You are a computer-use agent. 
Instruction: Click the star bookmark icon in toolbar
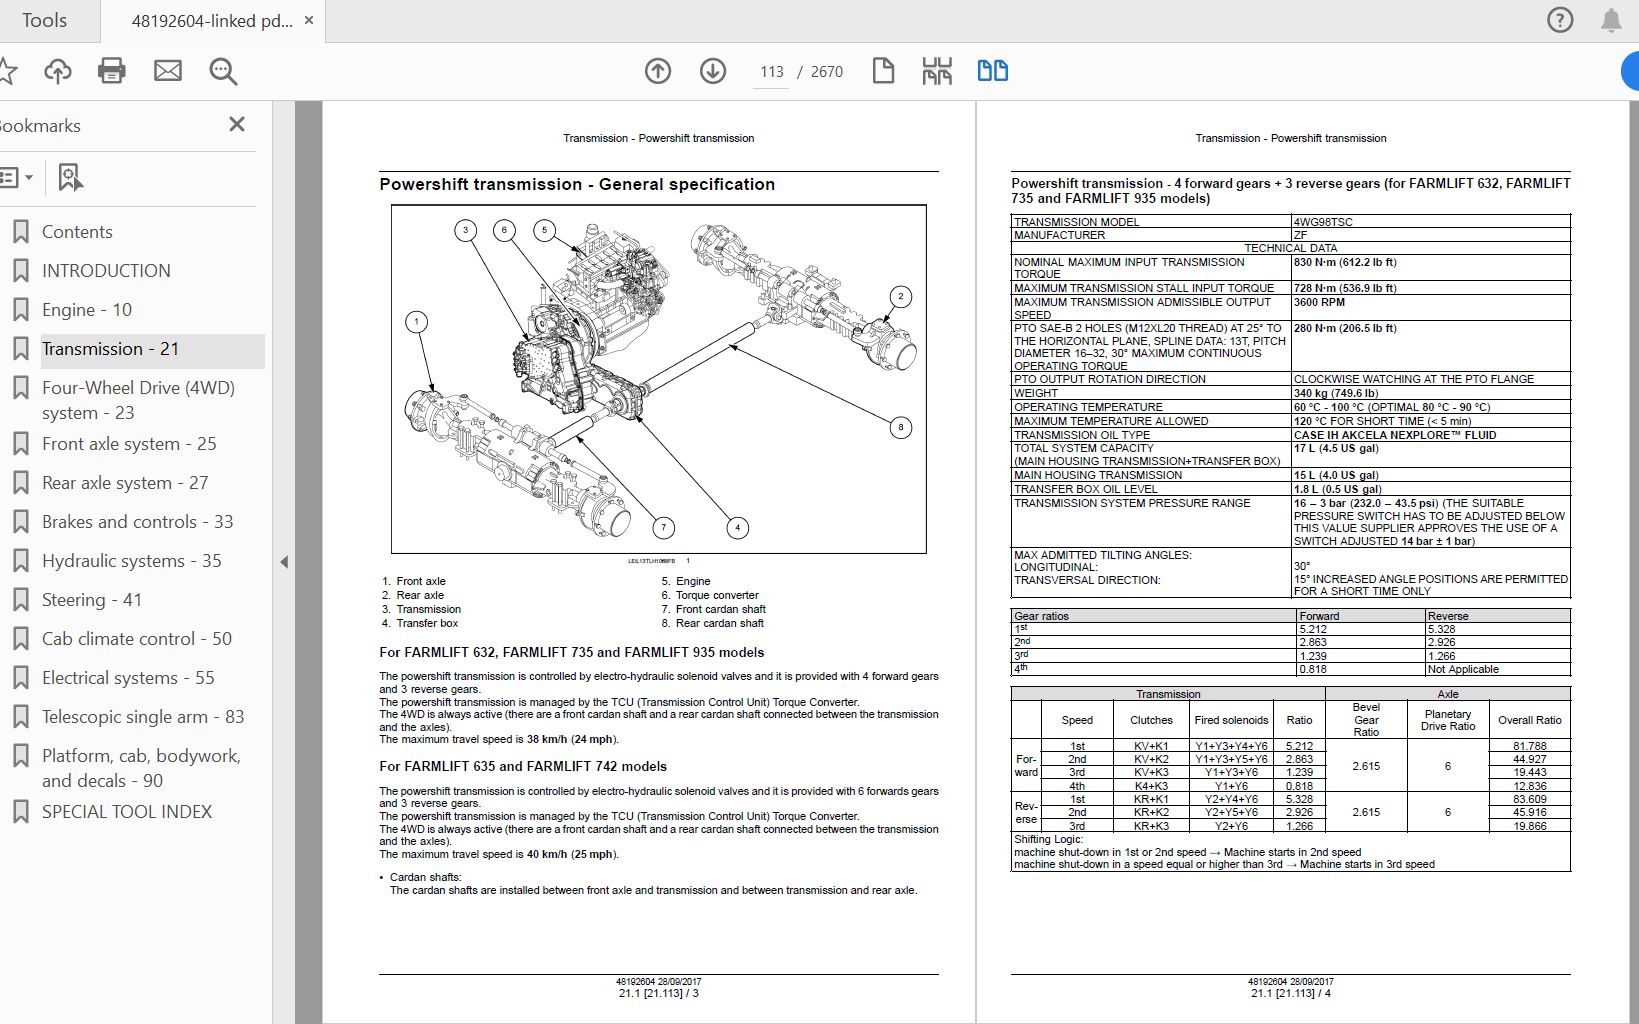point(8,71)
